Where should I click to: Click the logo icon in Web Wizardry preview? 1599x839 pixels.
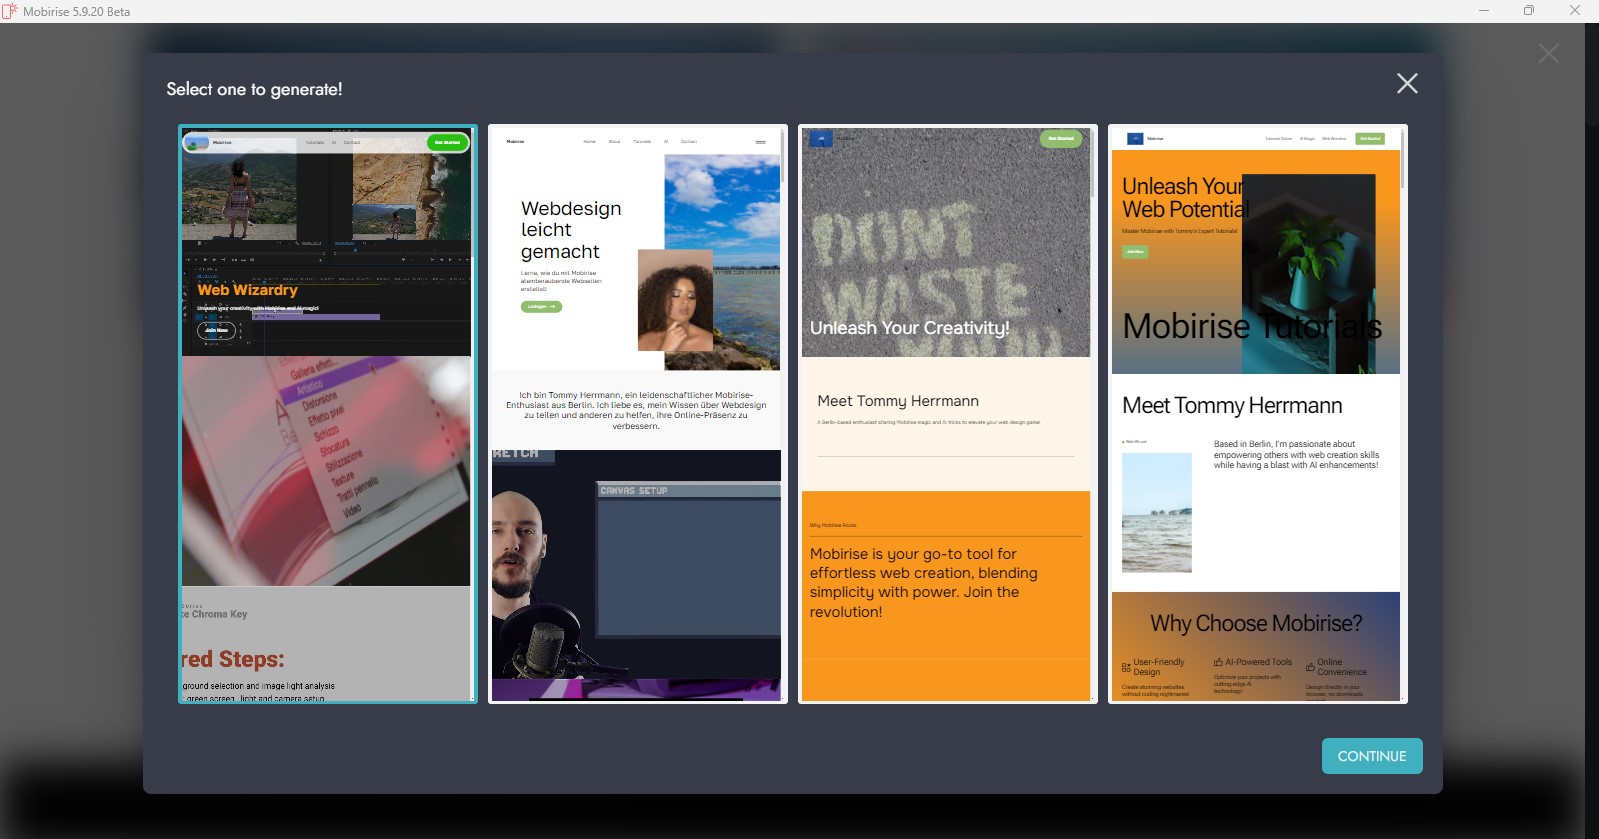[197, 142]
